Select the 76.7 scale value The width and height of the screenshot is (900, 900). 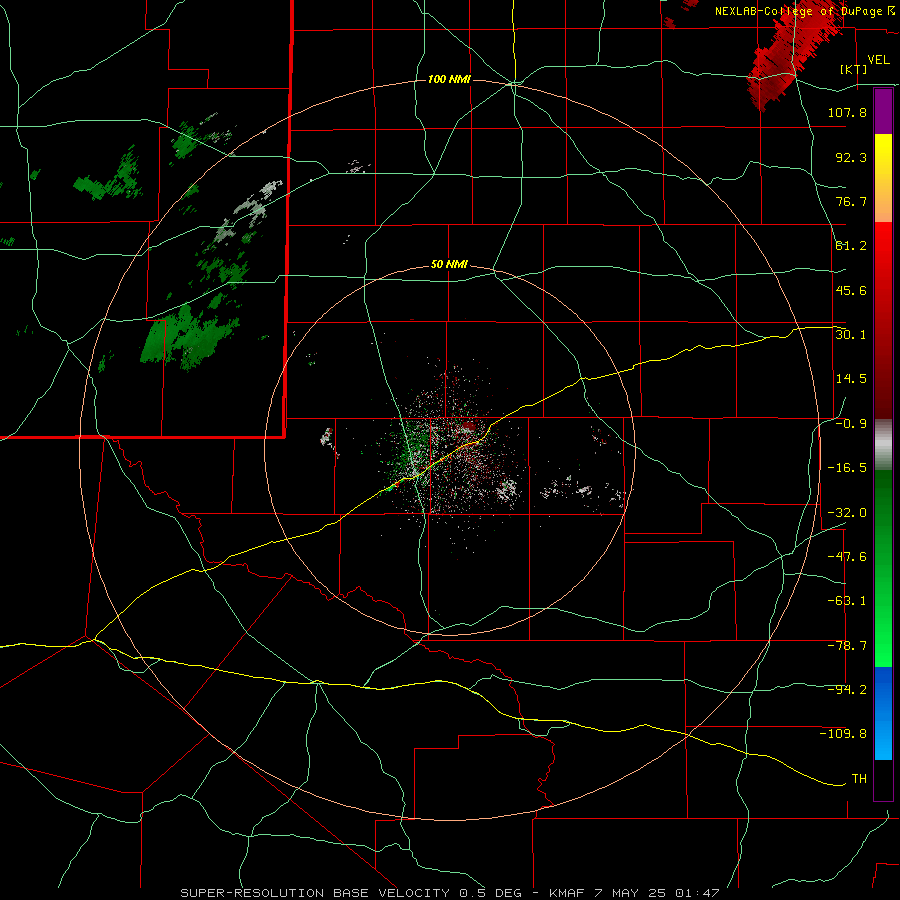851,201
